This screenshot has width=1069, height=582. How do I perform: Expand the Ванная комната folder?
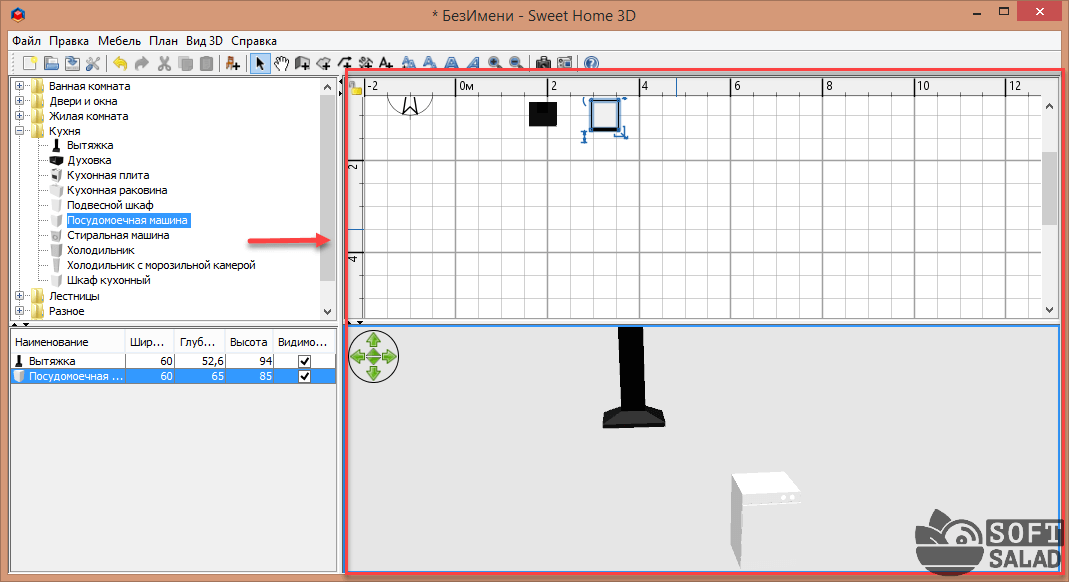tap(19, 86)
